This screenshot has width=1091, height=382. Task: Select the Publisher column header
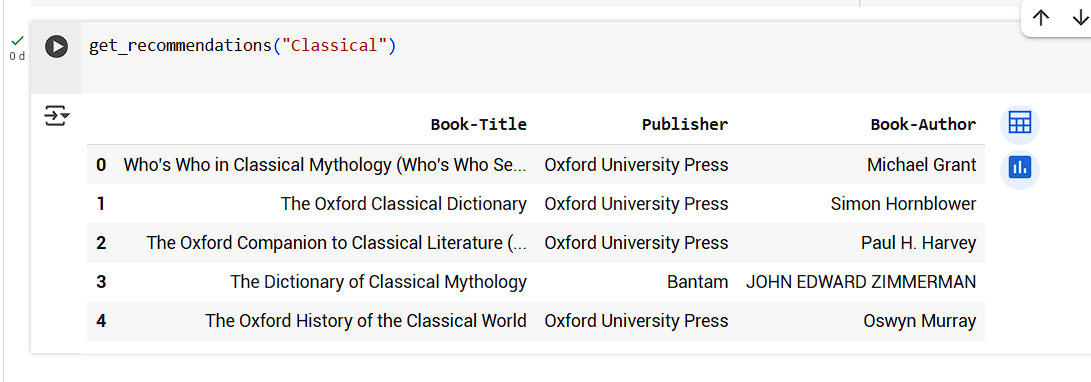click(x=685, y=125)
